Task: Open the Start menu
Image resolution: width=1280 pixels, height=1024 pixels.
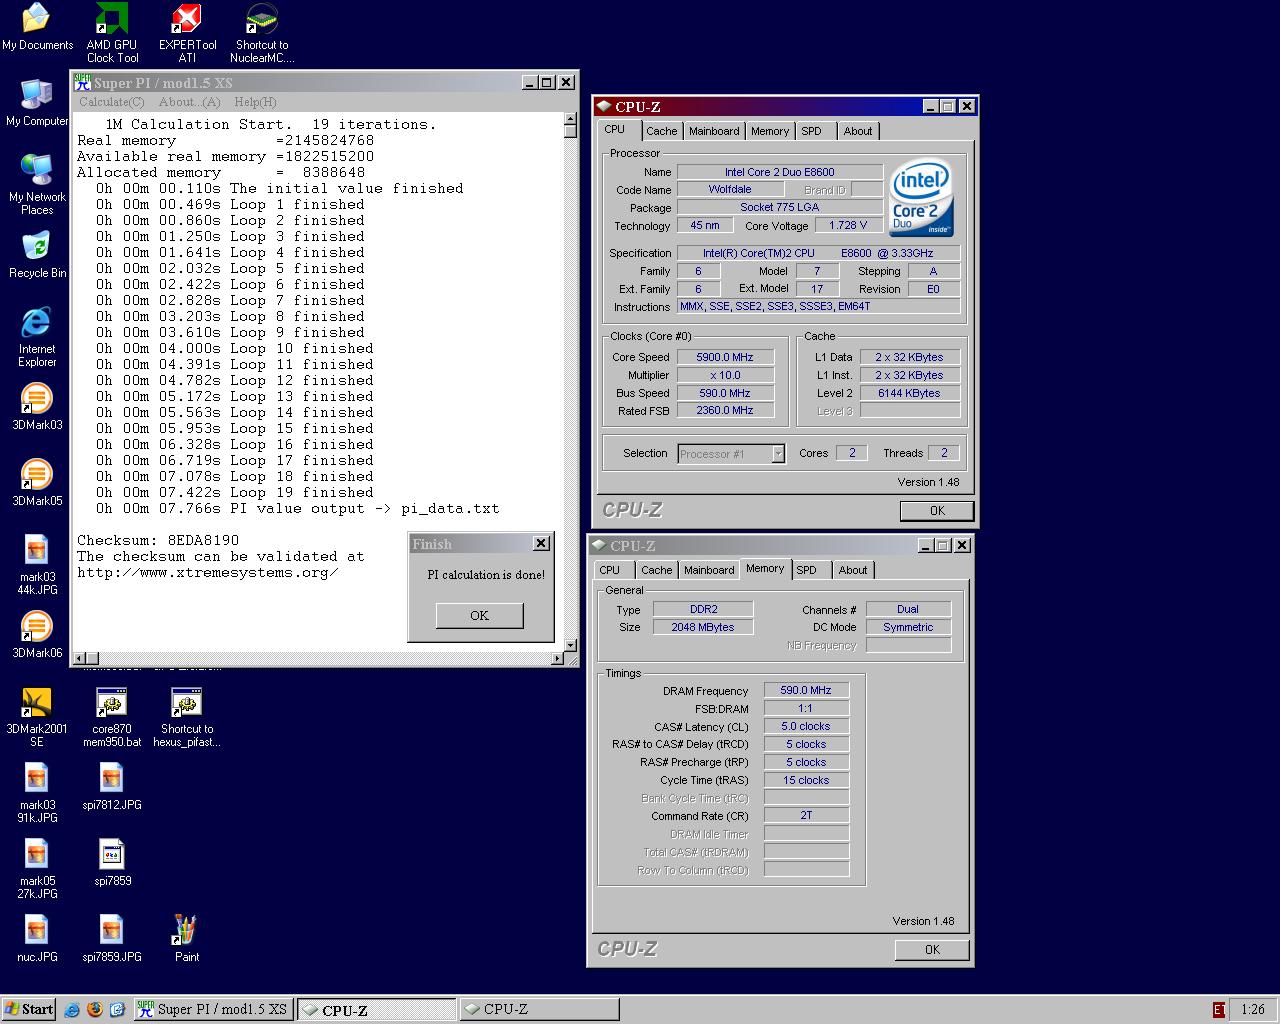Action: coord(28,1009)
